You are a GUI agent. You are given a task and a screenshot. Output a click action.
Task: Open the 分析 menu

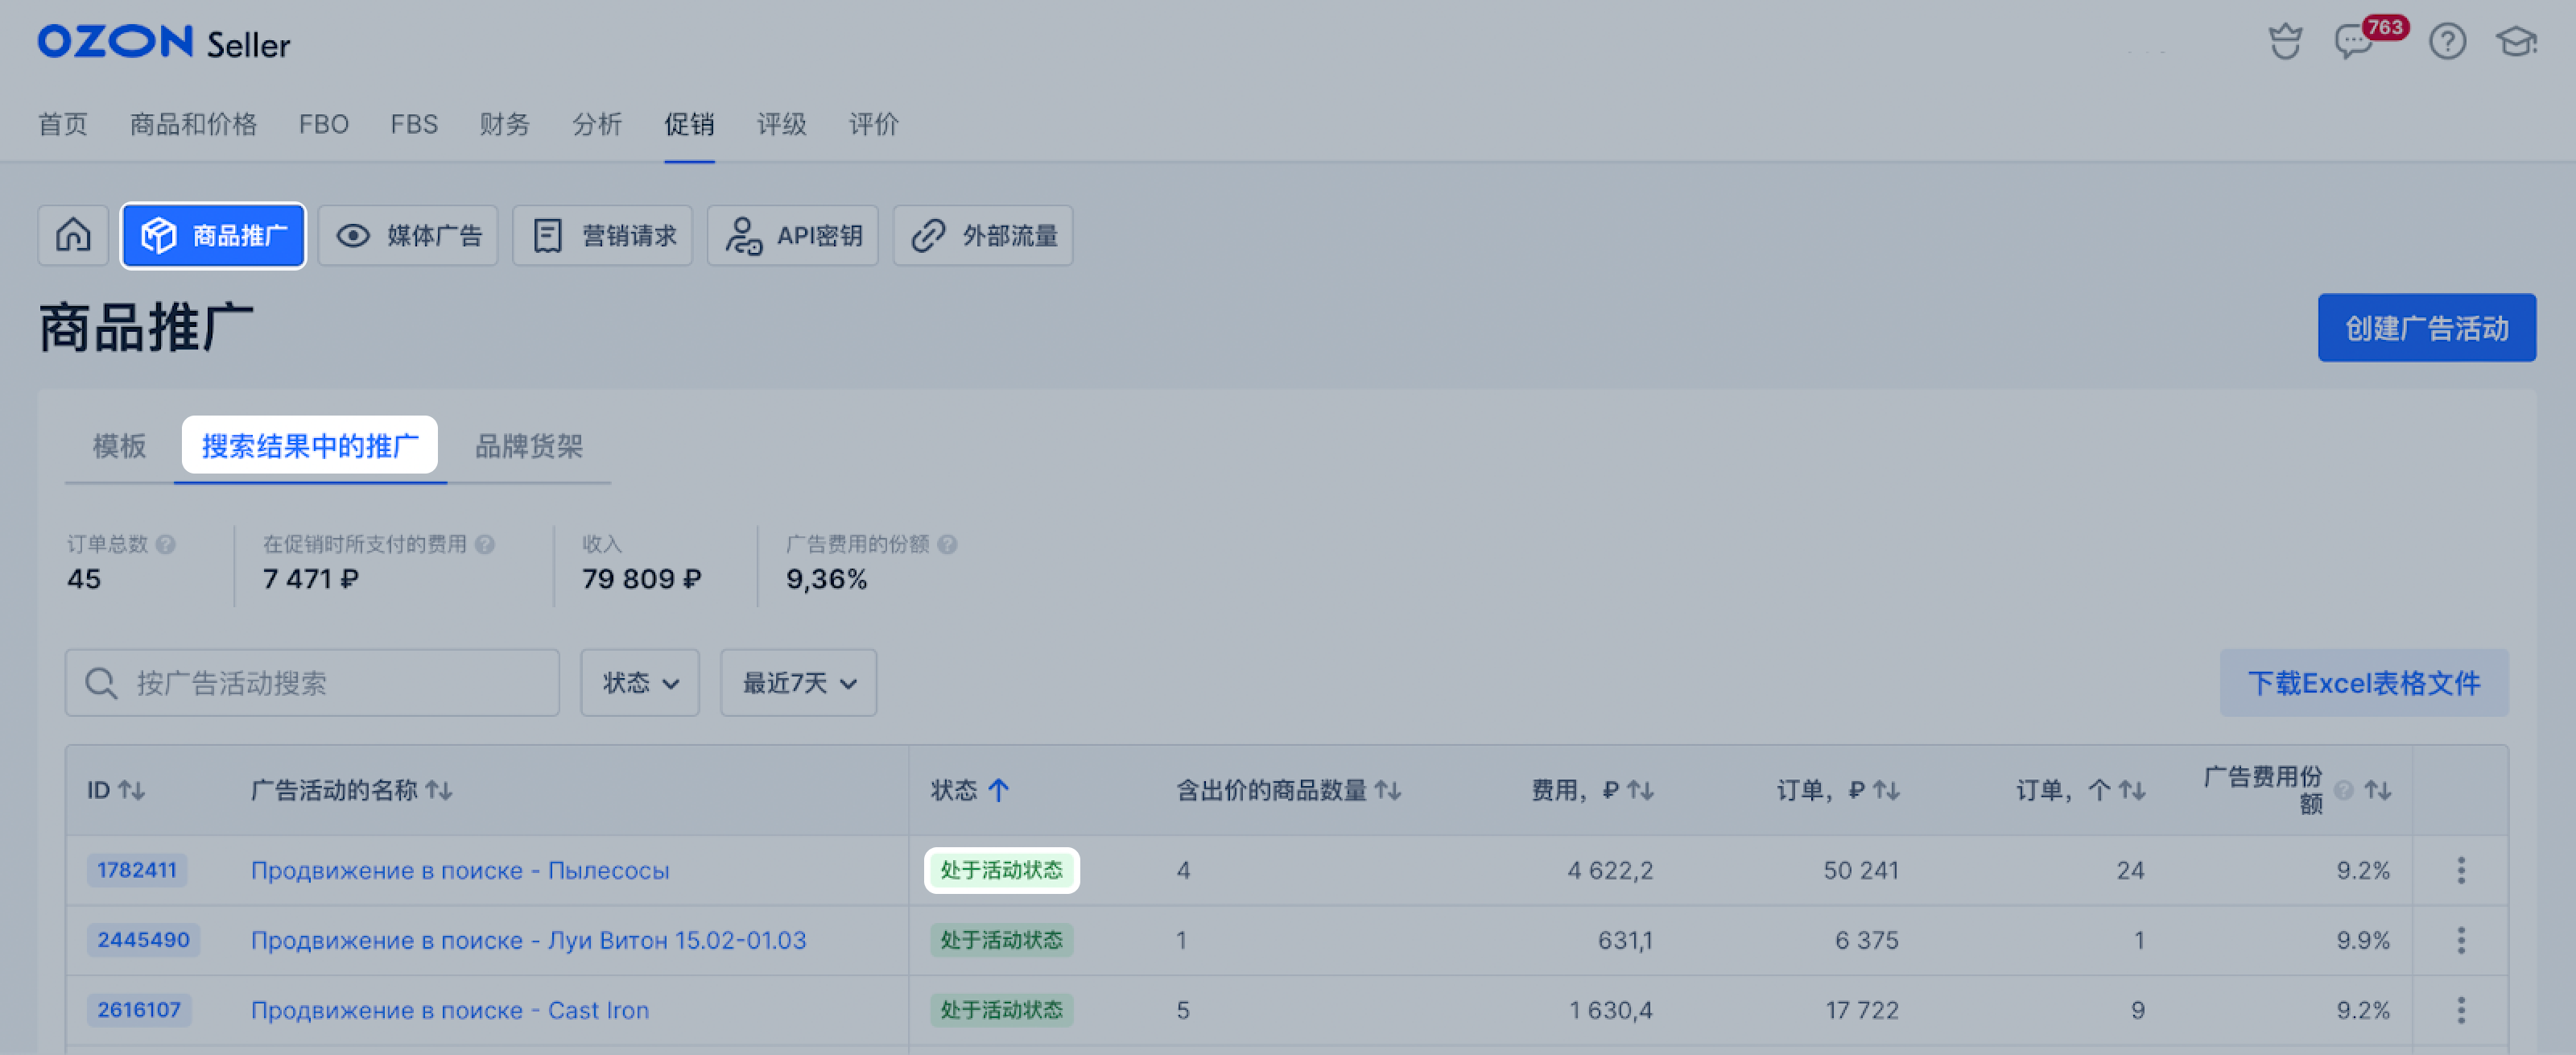[597, 124]
